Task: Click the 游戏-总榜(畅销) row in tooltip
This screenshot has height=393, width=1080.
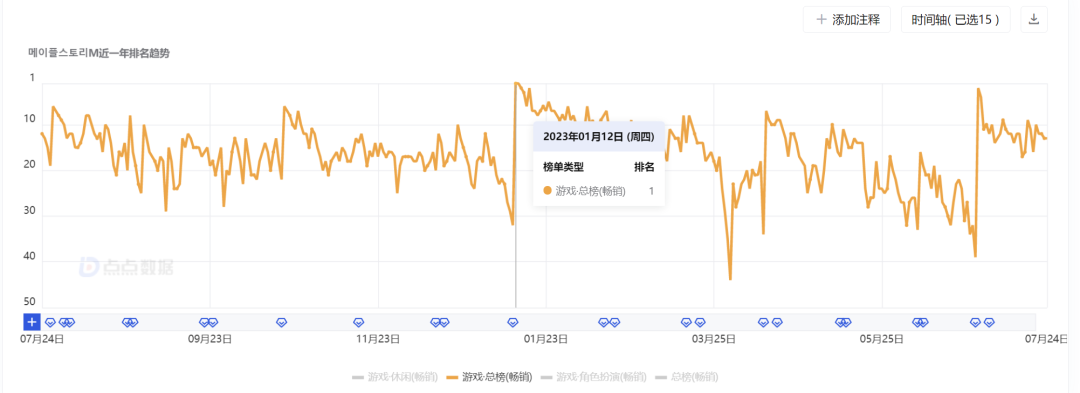Action: tap(599, 191)
